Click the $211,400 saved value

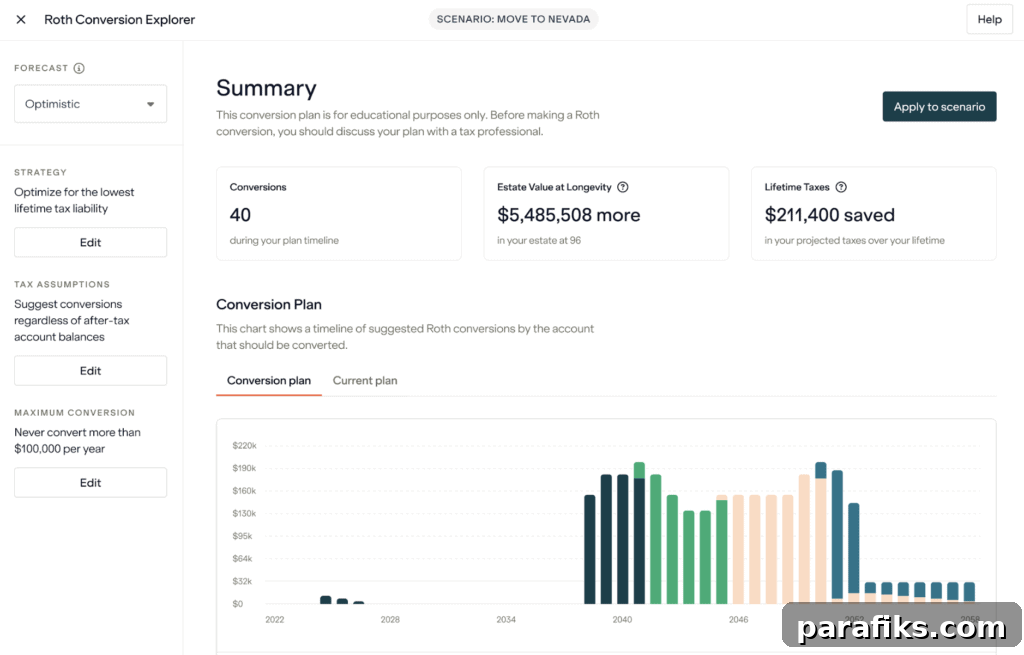pyautogui.click(x=829, y=215)
